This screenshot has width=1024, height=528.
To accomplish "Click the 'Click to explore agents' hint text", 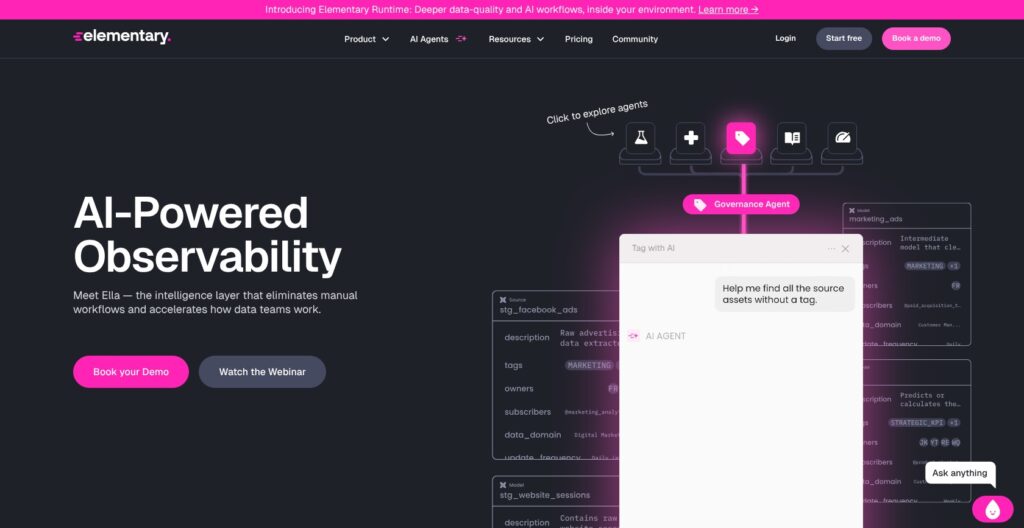I will pos(597,112).
